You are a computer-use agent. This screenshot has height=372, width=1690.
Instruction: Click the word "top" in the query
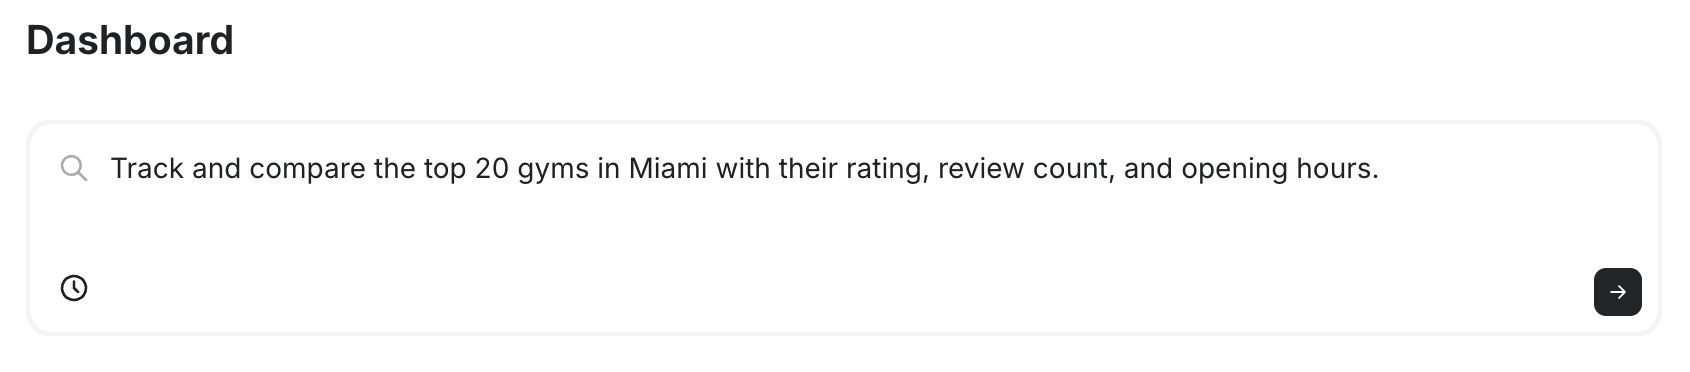tap(445, 170)
